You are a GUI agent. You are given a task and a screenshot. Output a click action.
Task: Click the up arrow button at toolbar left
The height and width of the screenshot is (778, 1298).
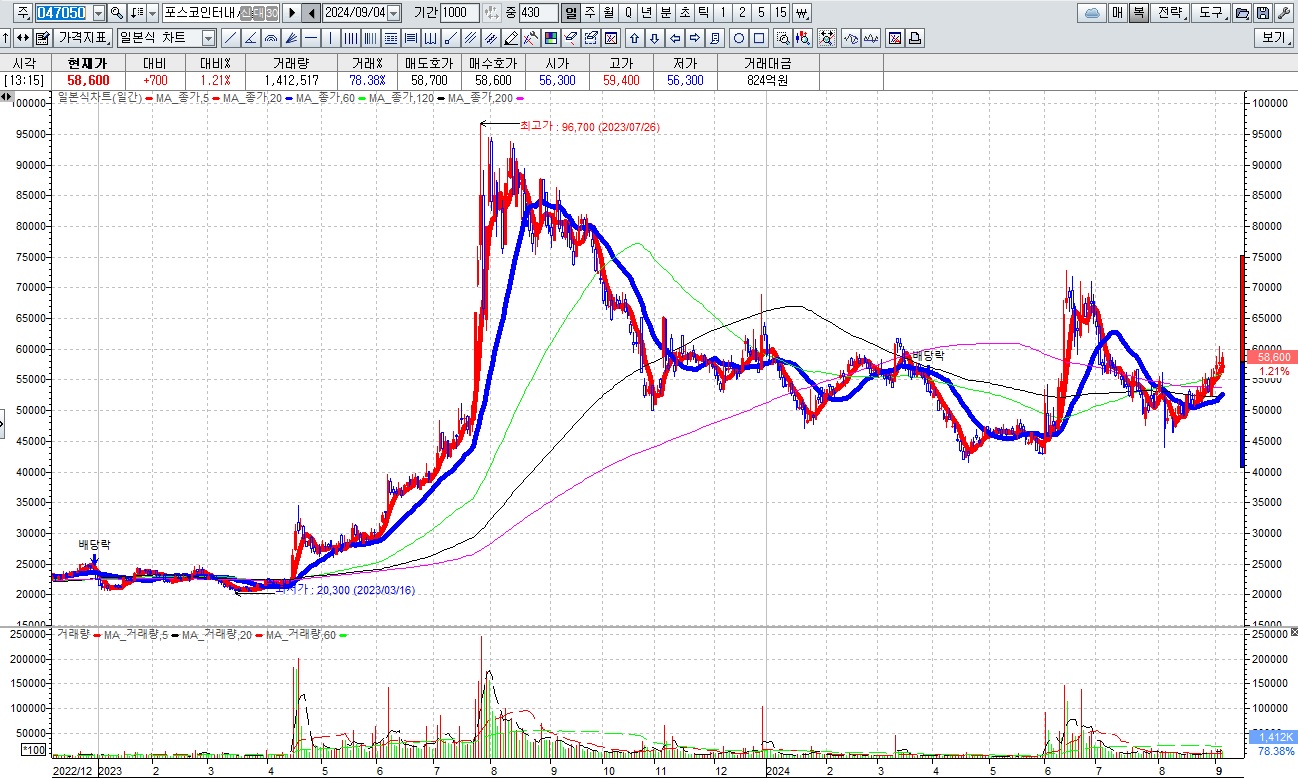pyautogui.click(x=6, y=38)
